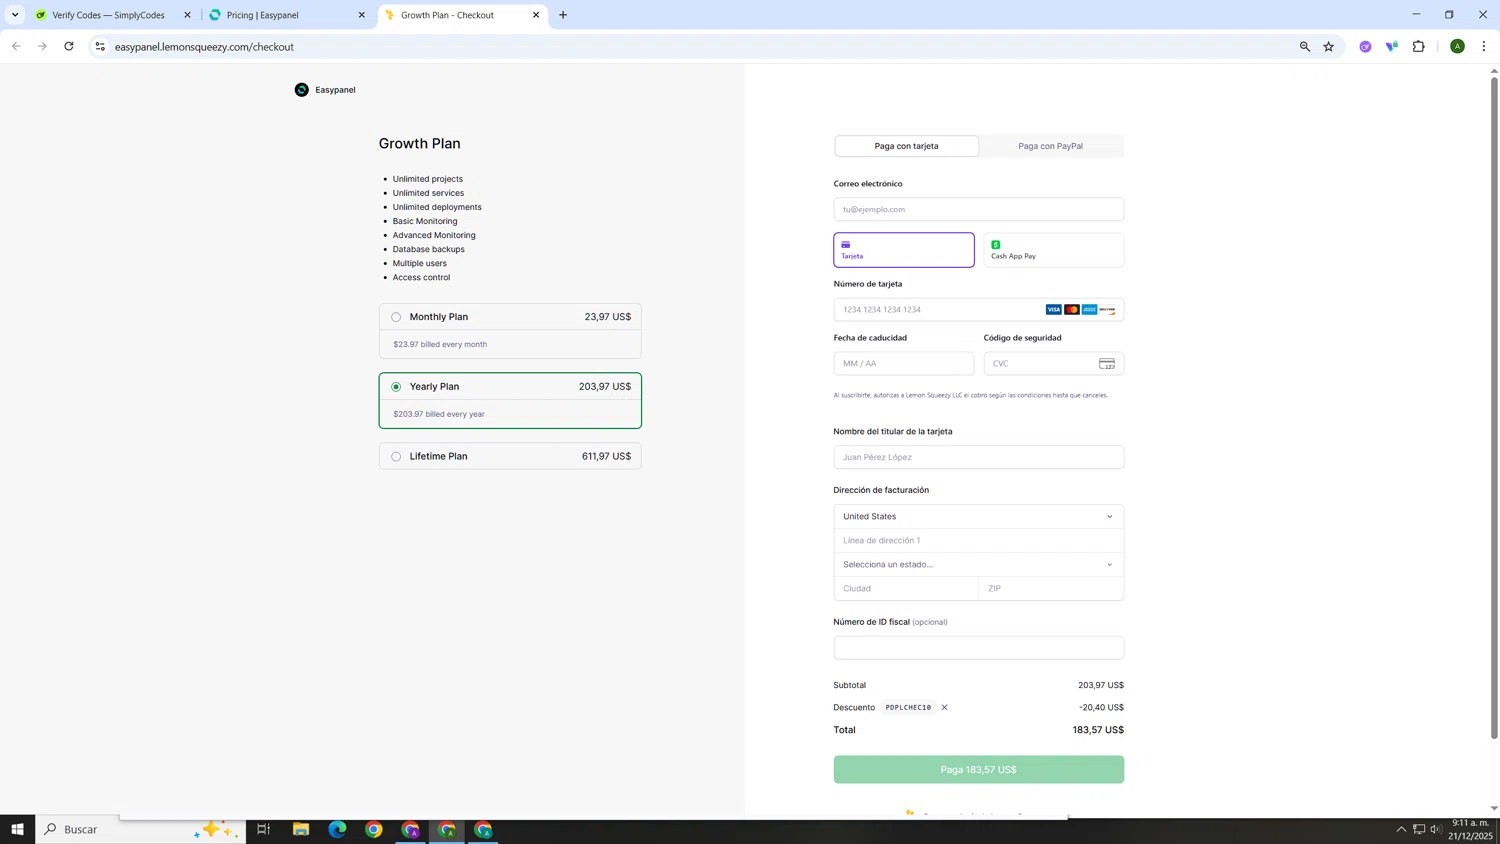This screenshot has height=844, width=1500.
Task: Select the Yearly Plan radio button
Action: [396, 387]
